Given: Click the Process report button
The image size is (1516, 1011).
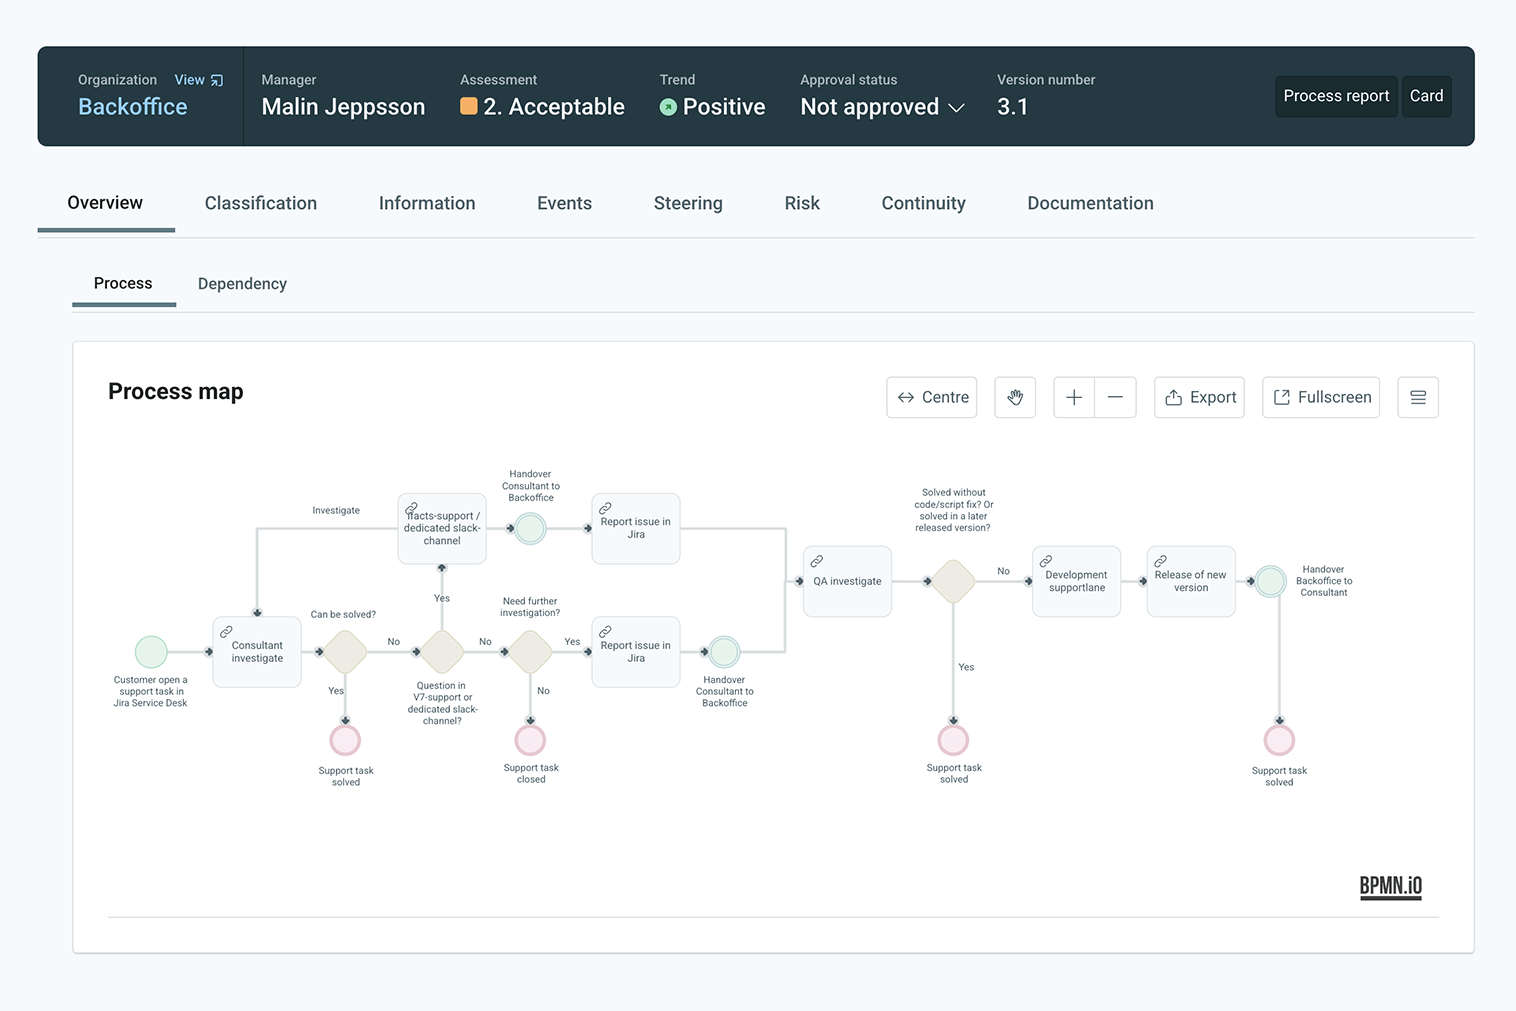Looking at the screenshot, I should click(1336, 96).
